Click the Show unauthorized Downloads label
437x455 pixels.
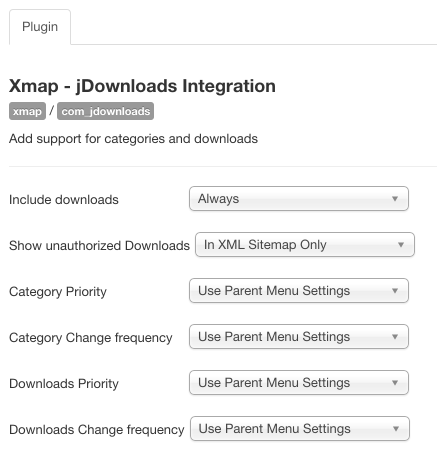click(x=99, y=246)
